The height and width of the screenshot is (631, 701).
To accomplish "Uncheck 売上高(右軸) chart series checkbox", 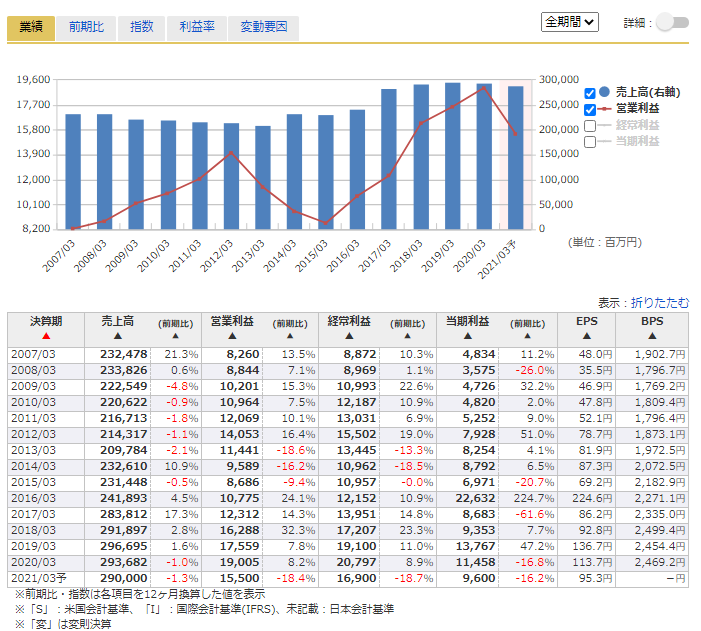I will [x=590, y=93].
